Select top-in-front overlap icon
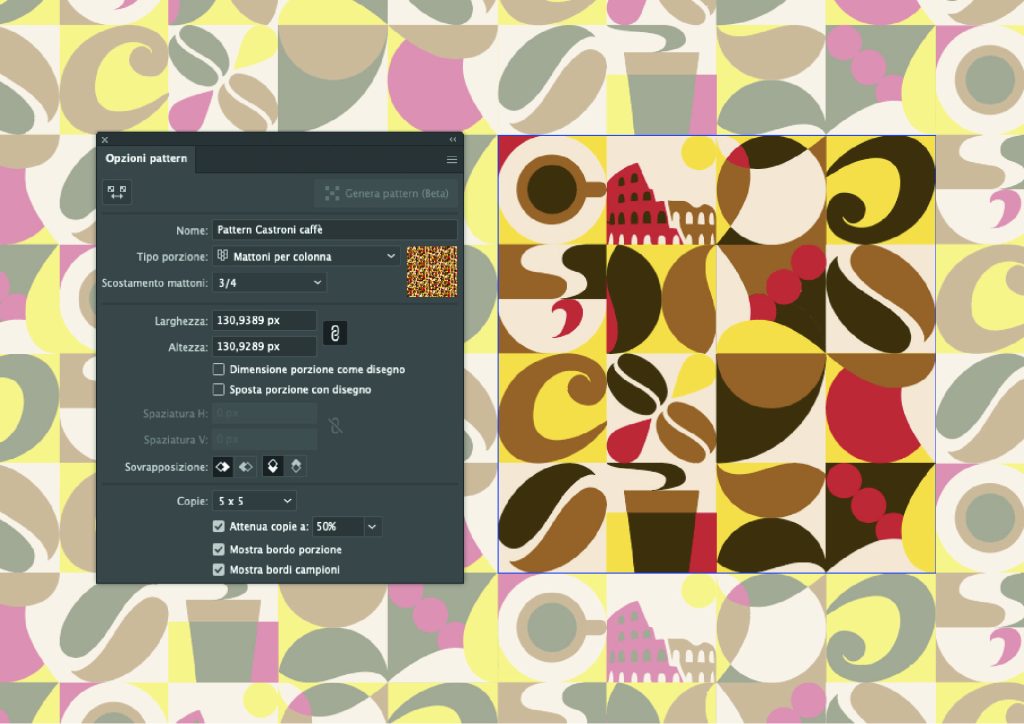The image size is (1024, 724). tap(273, 467)
